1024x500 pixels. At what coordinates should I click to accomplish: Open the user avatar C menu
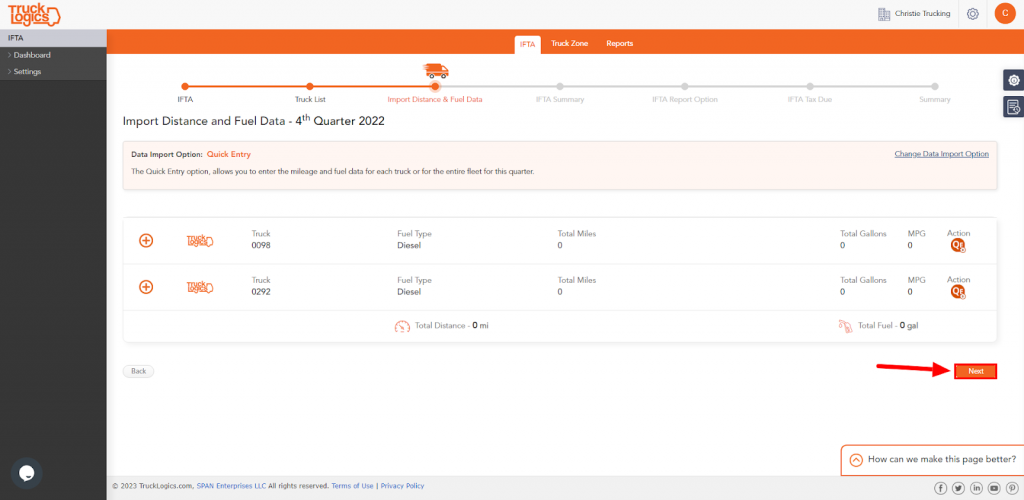click(1005, 14)
